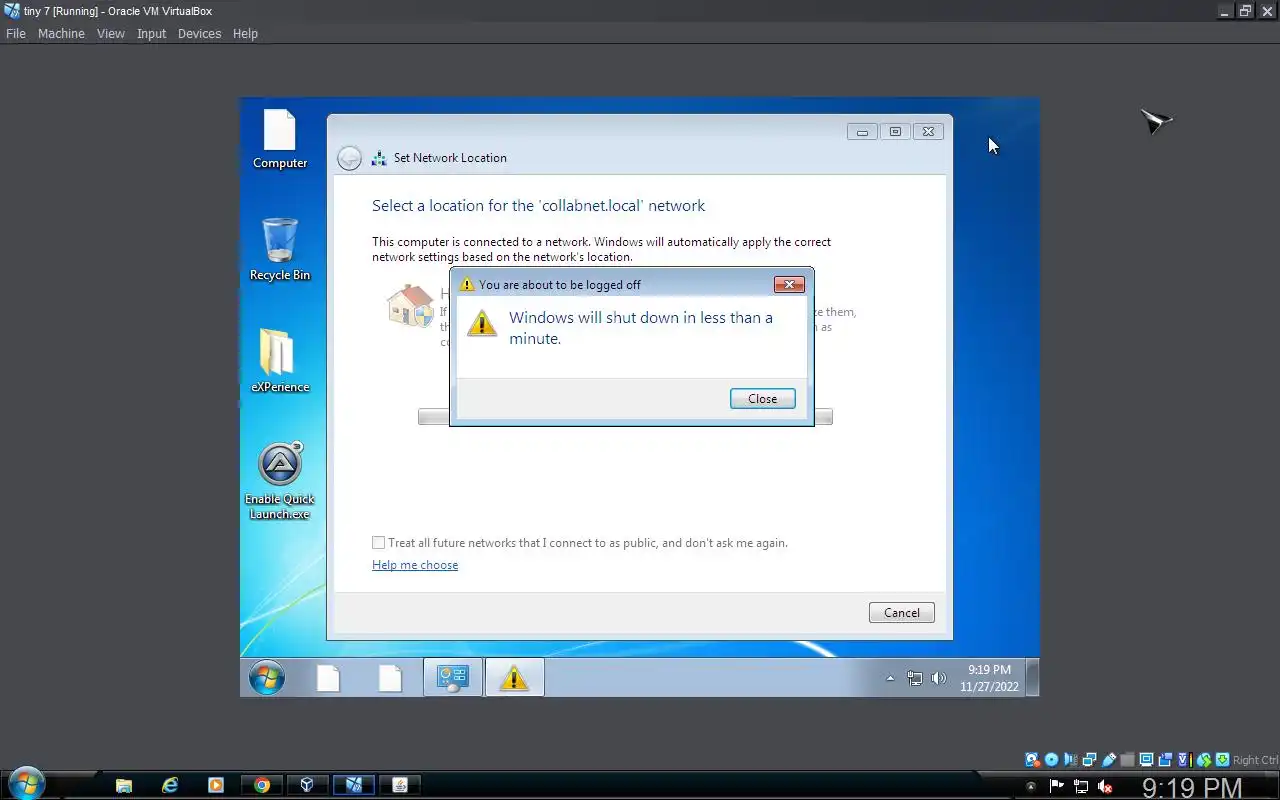Viewport: 1280px width, 800px height.
Task: Tick 'Treat all future networks as public' checkbox
Action: click(378, 543)
